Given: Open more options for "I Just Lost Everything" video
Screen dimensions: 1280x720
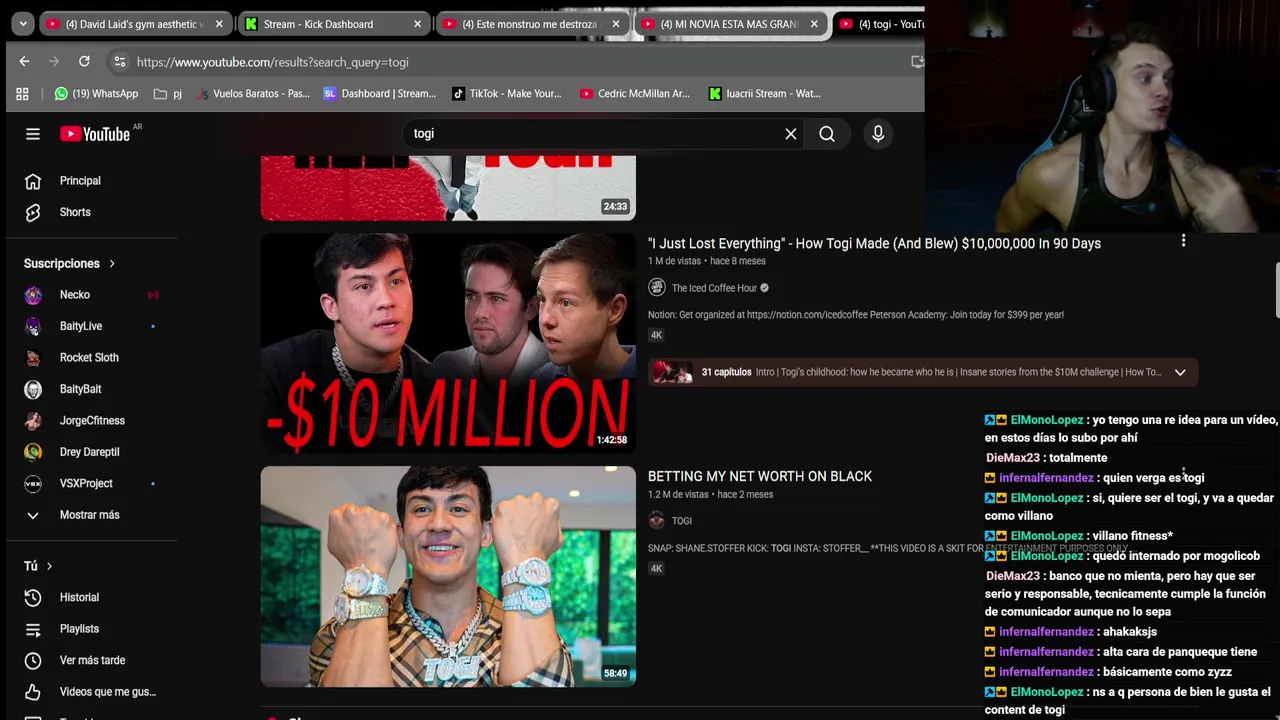Looking at the screenshot, I should point(1183,241).
